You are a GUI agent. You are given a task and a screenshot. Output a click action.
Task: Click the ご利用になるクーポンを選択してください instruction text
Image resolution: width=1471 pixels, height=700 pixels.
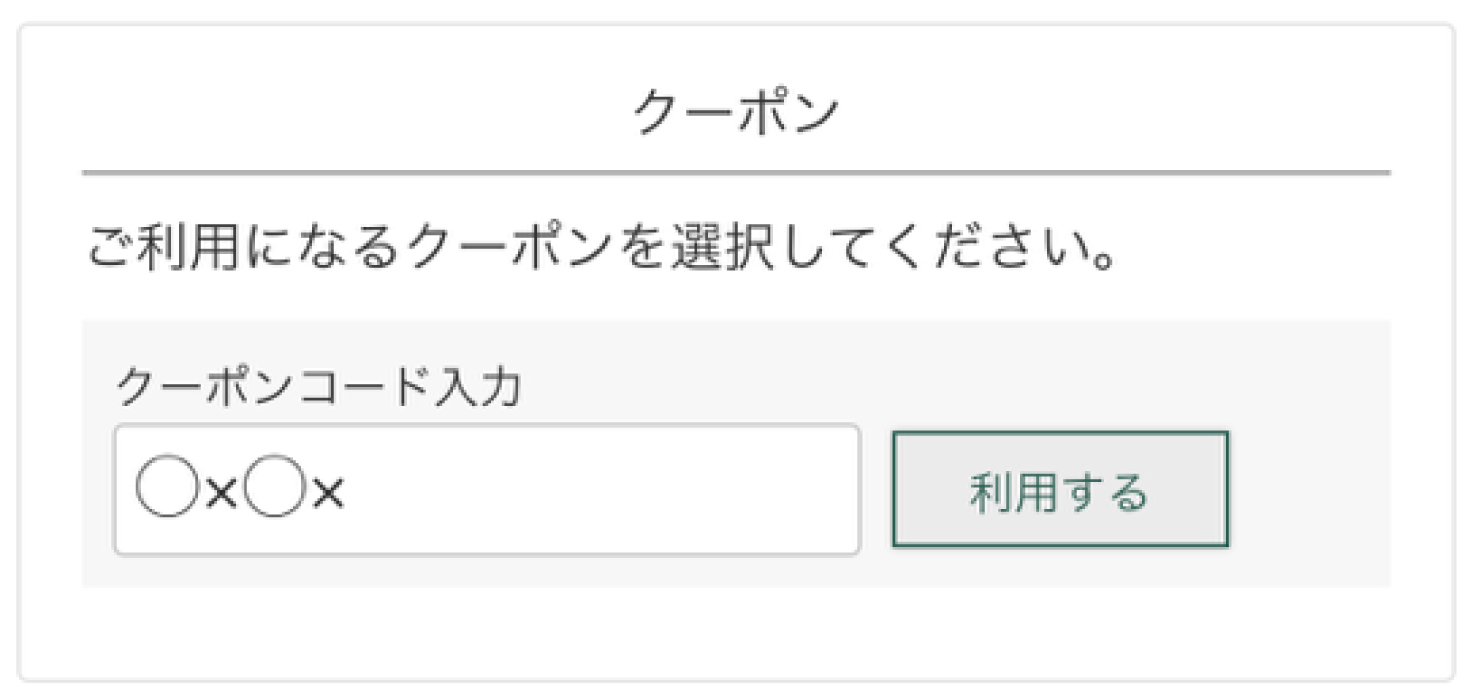pyautogui.click(x=601, y=250)
